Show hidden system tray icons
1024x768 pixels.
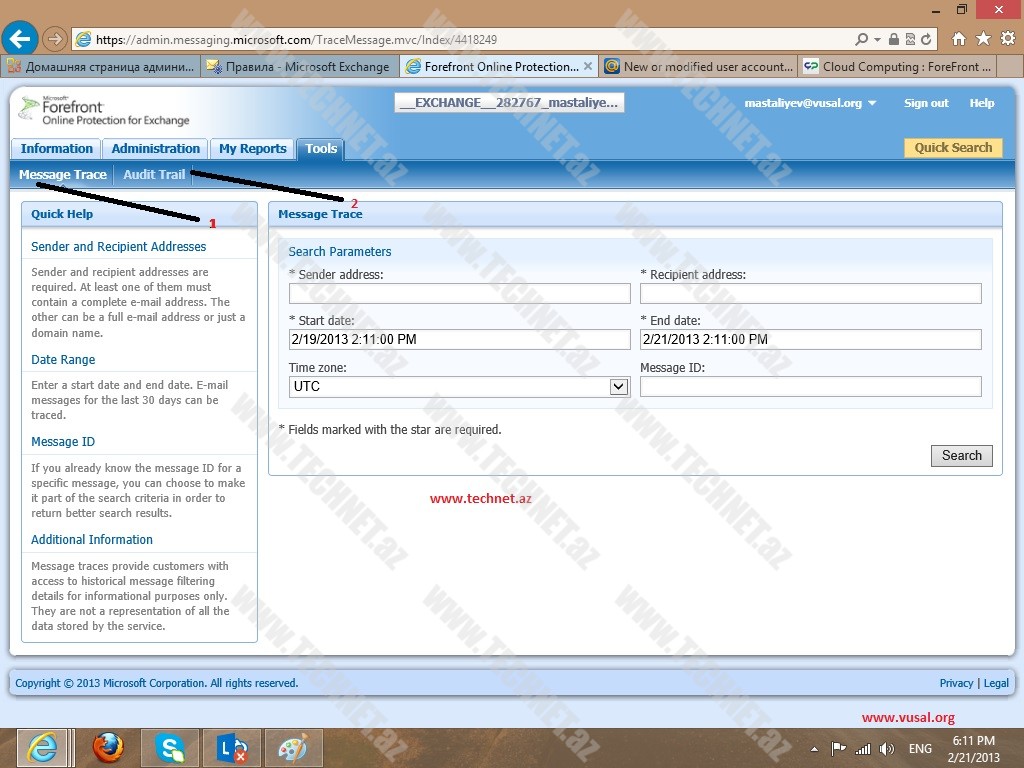pyautogui.click(x=815, y=749)
